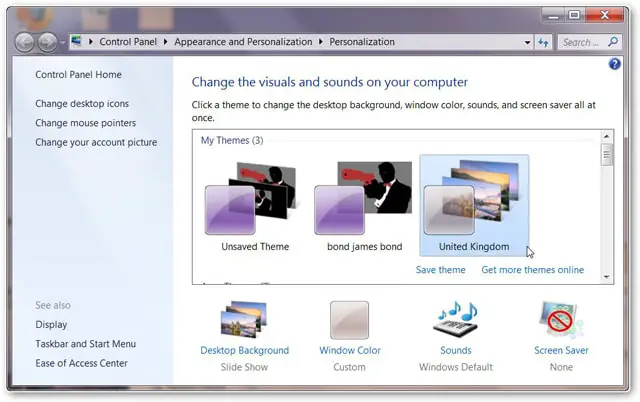Click the Window Color icon
This screenshot has height=402, width=640.
[350, 320]
